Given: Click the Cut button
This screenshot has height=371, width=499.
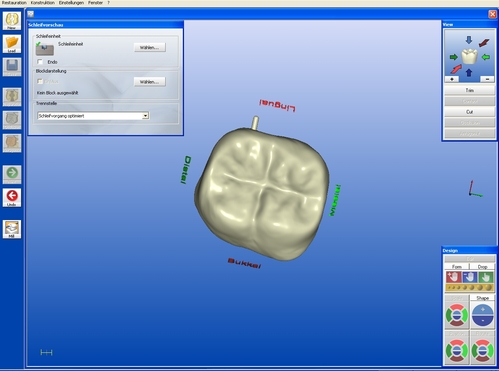Looking at the screenshot, I should pos(469,112).
